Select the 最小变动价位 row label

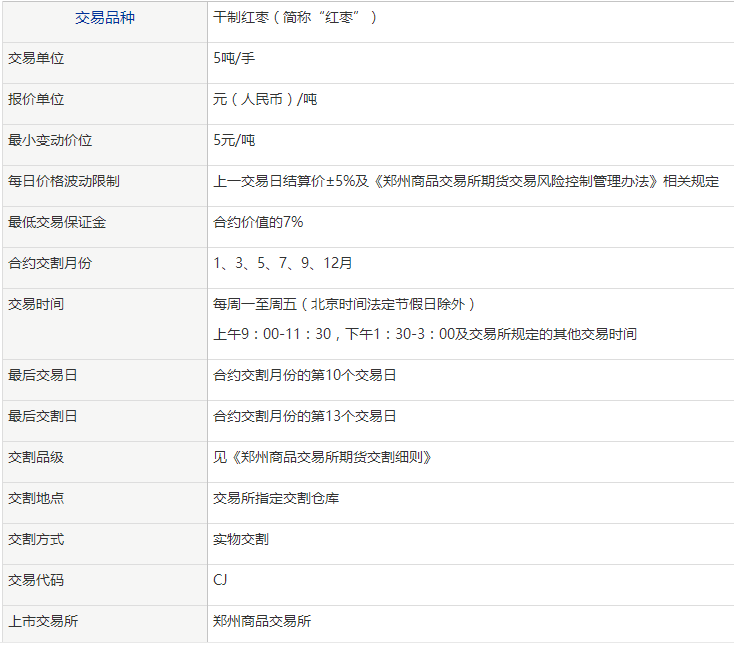click(50, 140)
